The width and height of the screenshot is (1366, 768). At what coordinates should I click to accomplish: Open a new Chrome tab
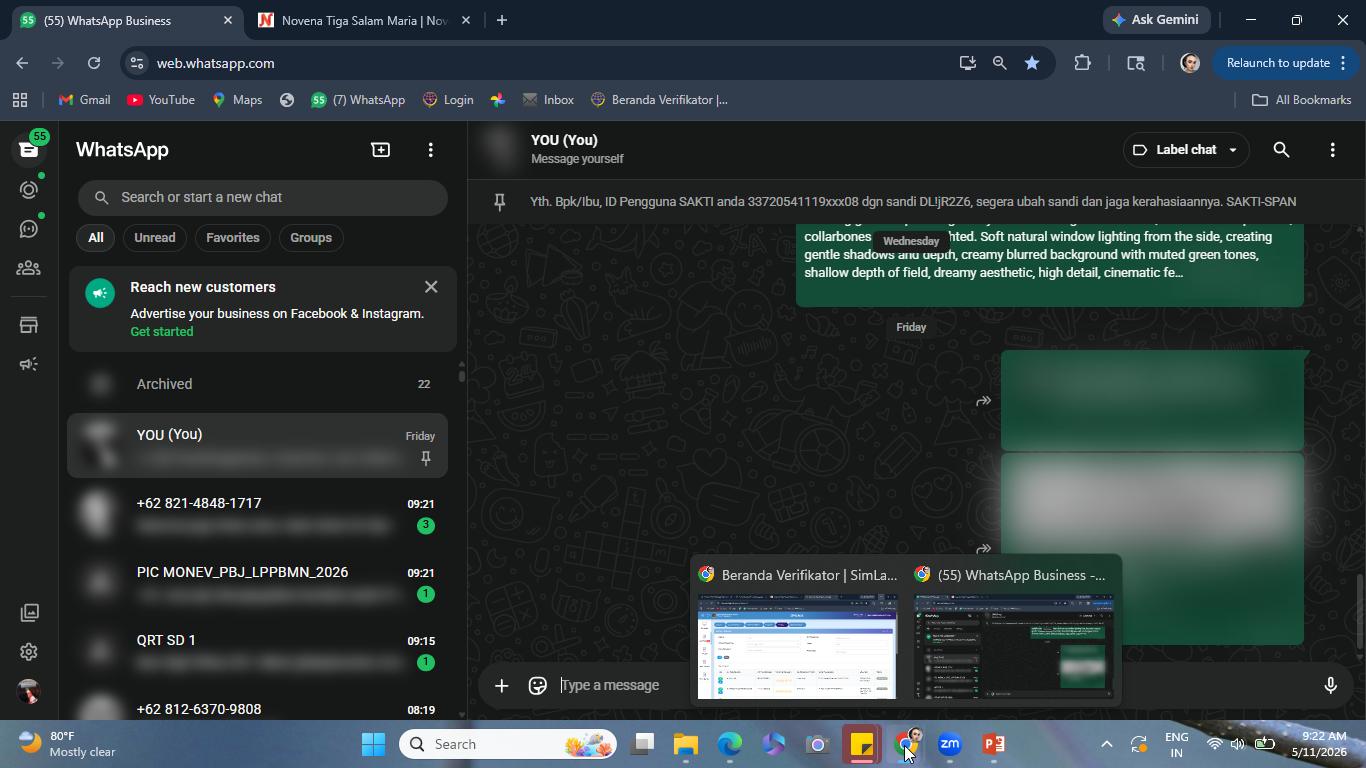pos(502,20)
